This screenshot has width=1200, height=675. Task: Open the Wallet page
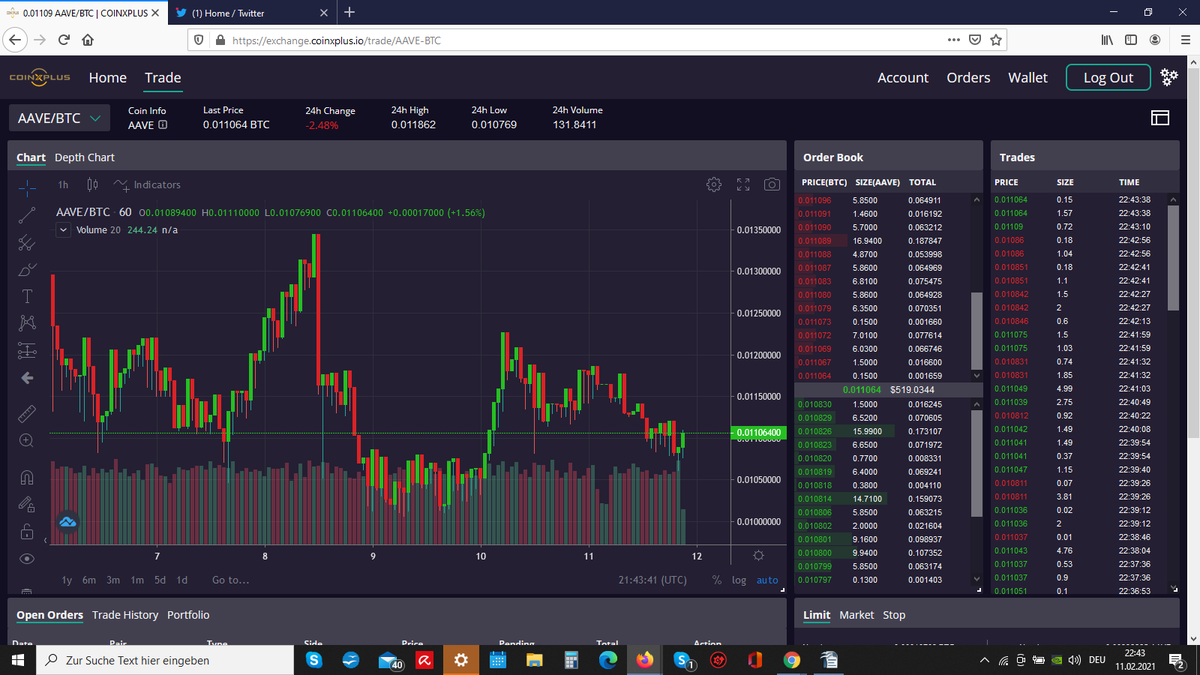pyautogui.click(x=1028, y=77)
